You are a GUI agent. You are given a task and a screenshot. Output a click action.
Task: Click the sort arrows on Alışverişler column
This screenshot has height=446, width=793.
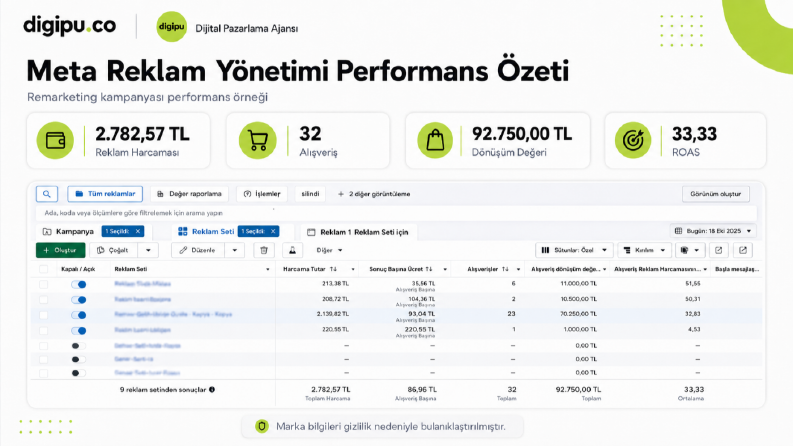pyautogui.click(x=505, y=269)
